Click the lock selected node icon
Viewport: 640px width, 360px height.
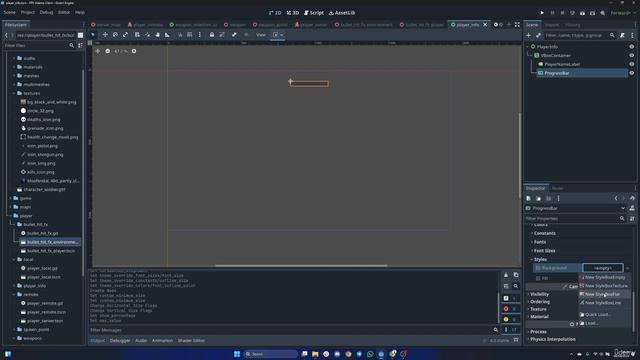tap(212, 35)
